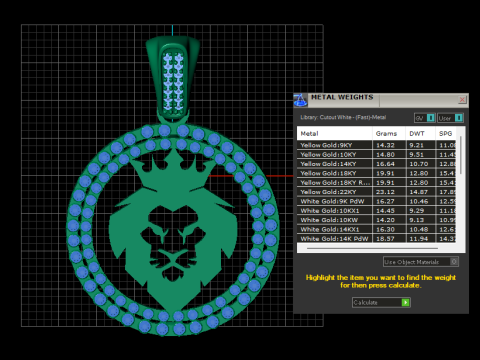The width and height of the screenshot is (480, 360).
Task: Click the DWT column header
Action: point(420,133)
